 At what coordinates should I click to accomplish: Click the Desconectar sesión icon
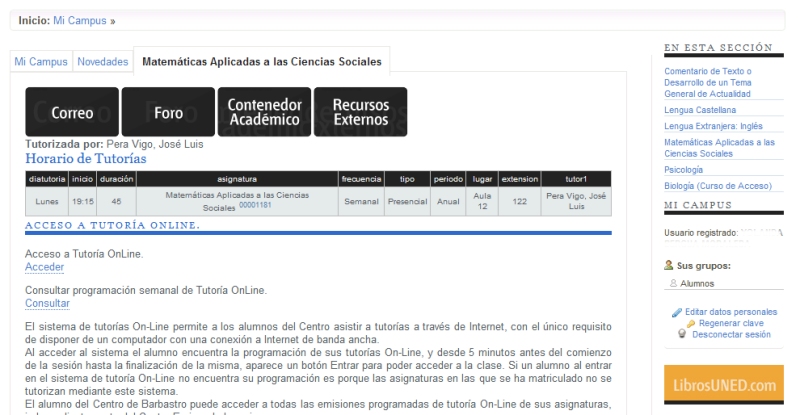click(681, 335)
